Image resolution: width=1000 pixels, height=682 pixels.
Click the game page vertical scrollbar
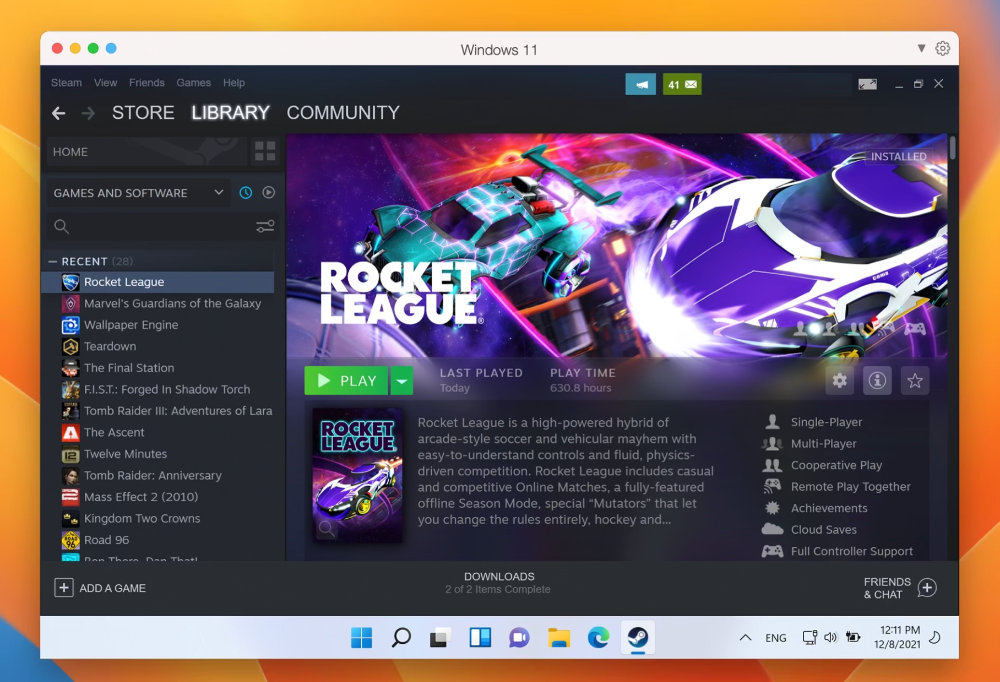pyautogui.click(x=952, y=148)
